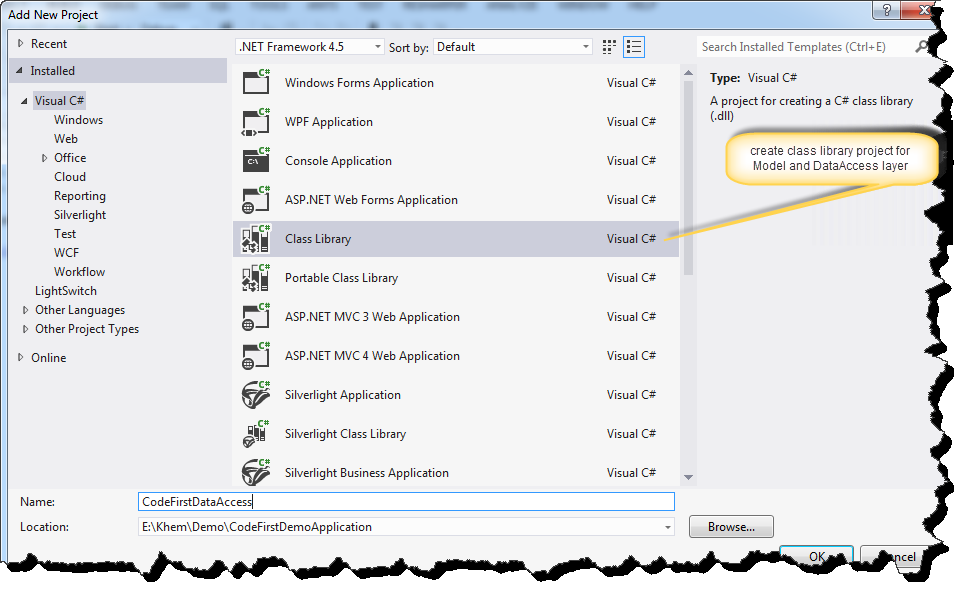Select the Silverlight Business Application text
This screenshot has width=970, height=597.
(x=367, y=473)
